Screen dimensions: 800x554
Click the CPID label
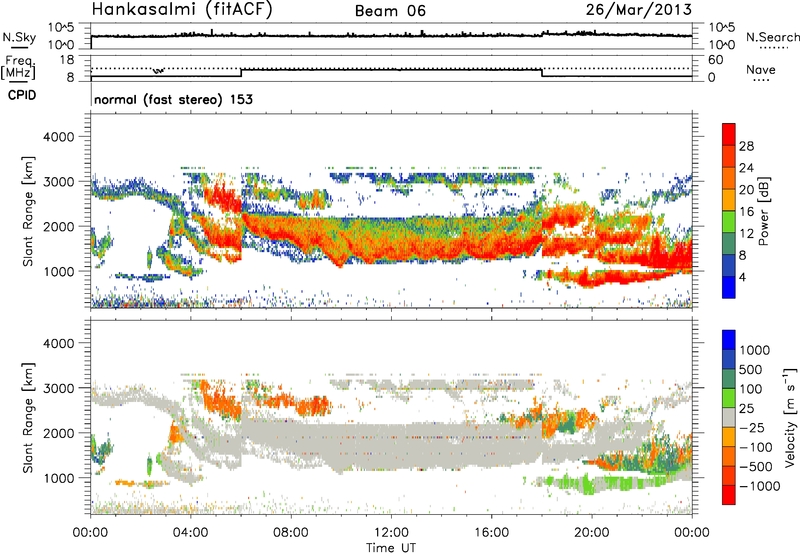[22, 95]
